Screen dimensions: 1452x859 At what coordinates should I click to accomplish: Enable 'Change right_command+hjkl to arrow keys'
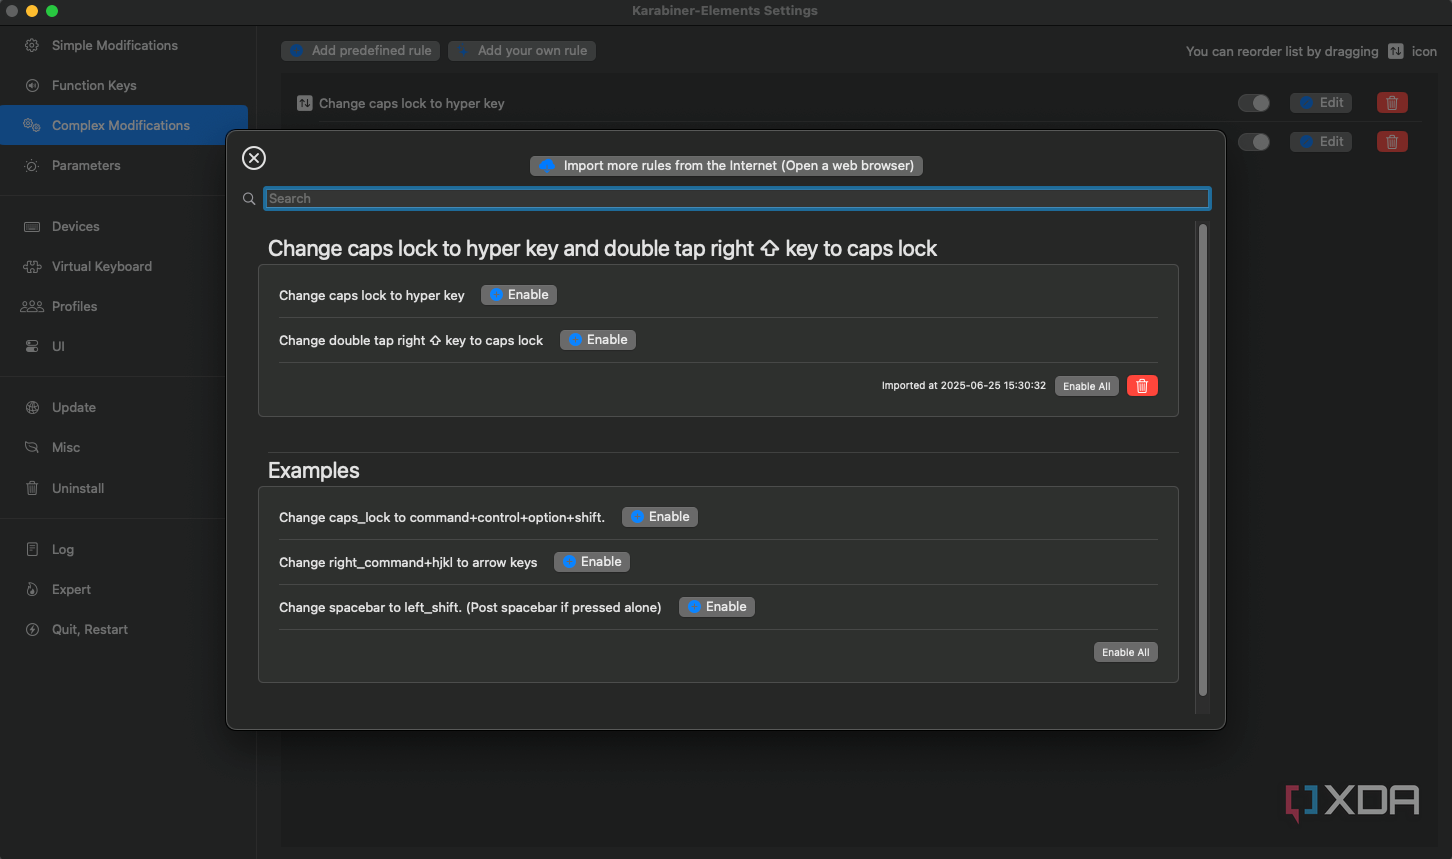[x=592, y=562]
